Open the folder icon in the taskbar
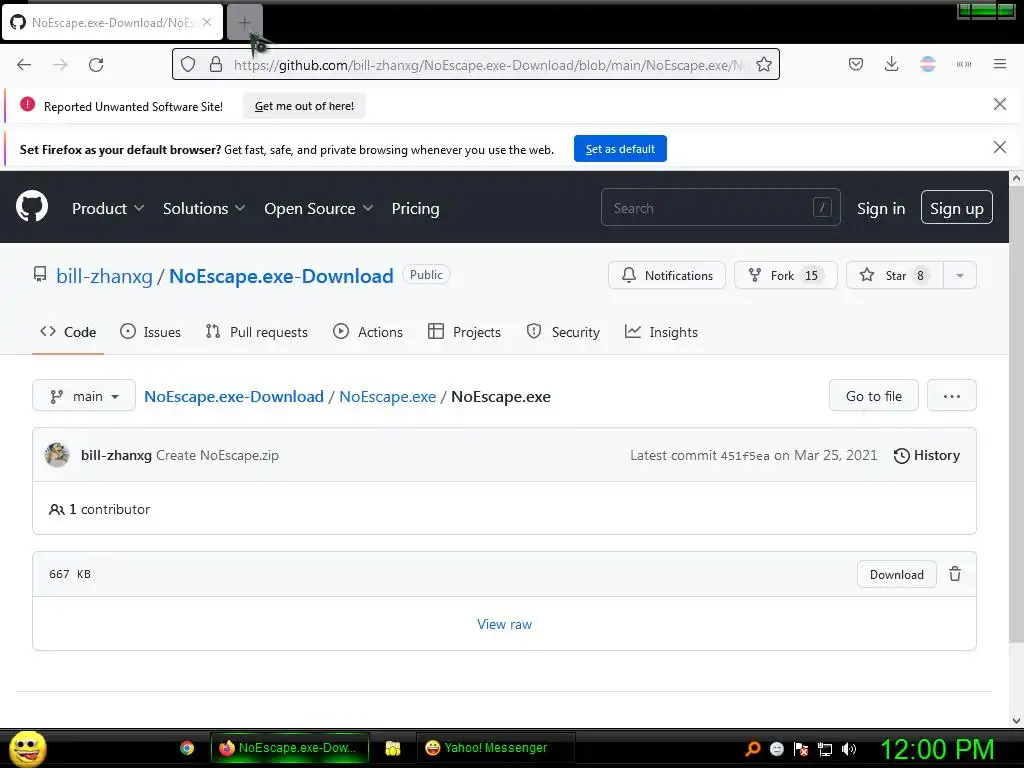Image resolution: width=1024 pixels, height=768 pixels. pos(392,748)
